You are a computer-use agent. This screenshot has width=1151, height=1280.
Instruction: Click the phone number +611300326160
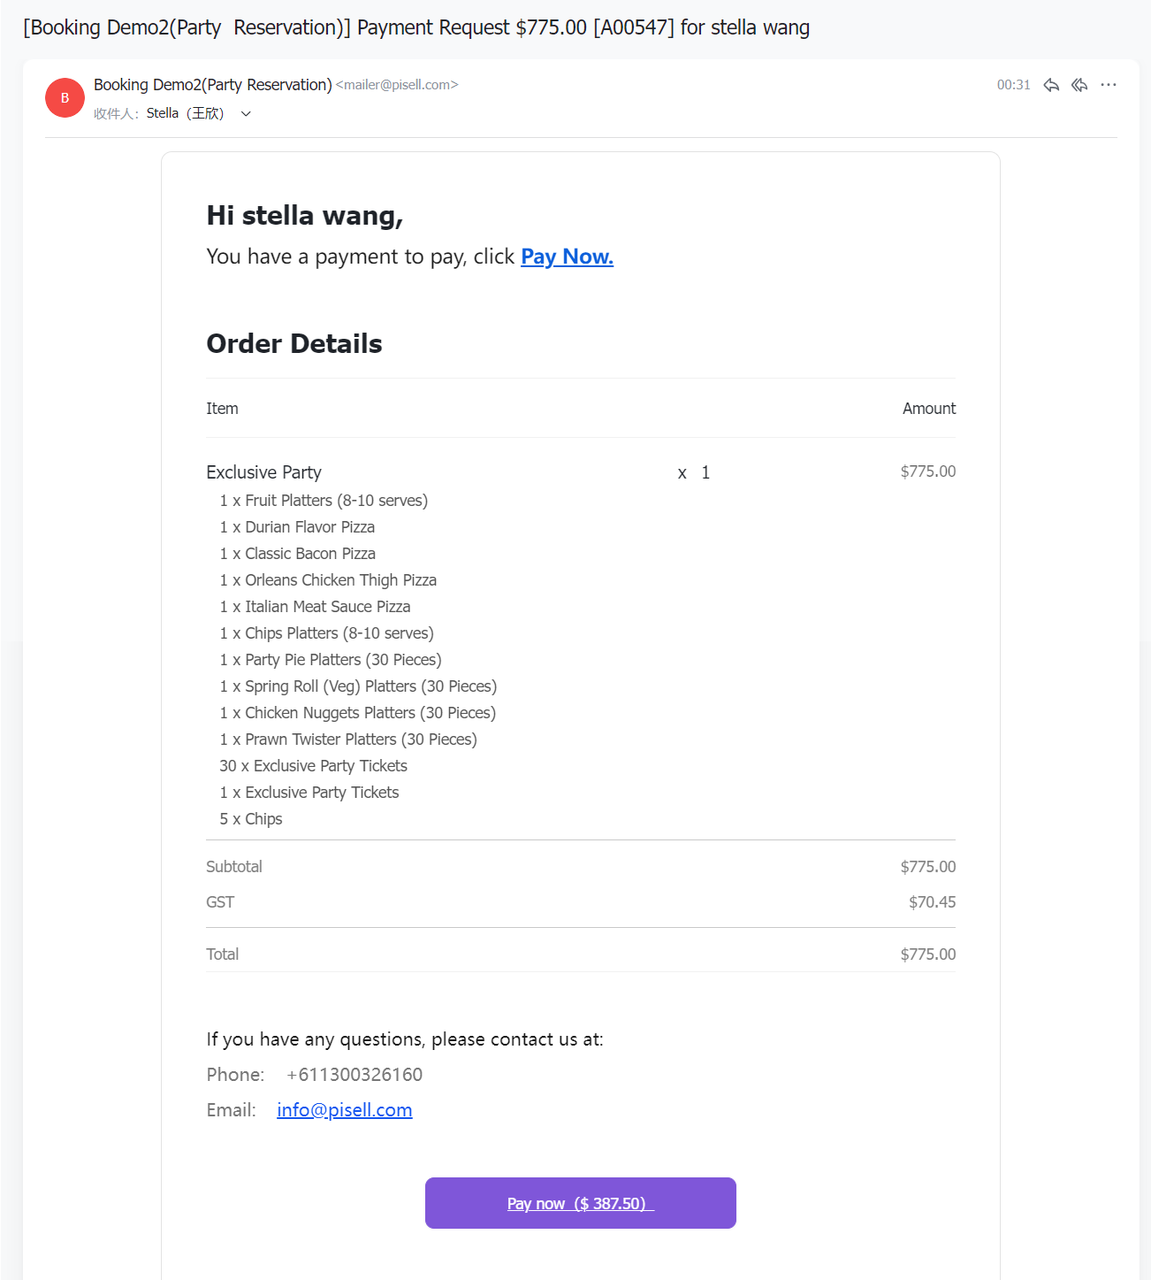coord(354,1075)
